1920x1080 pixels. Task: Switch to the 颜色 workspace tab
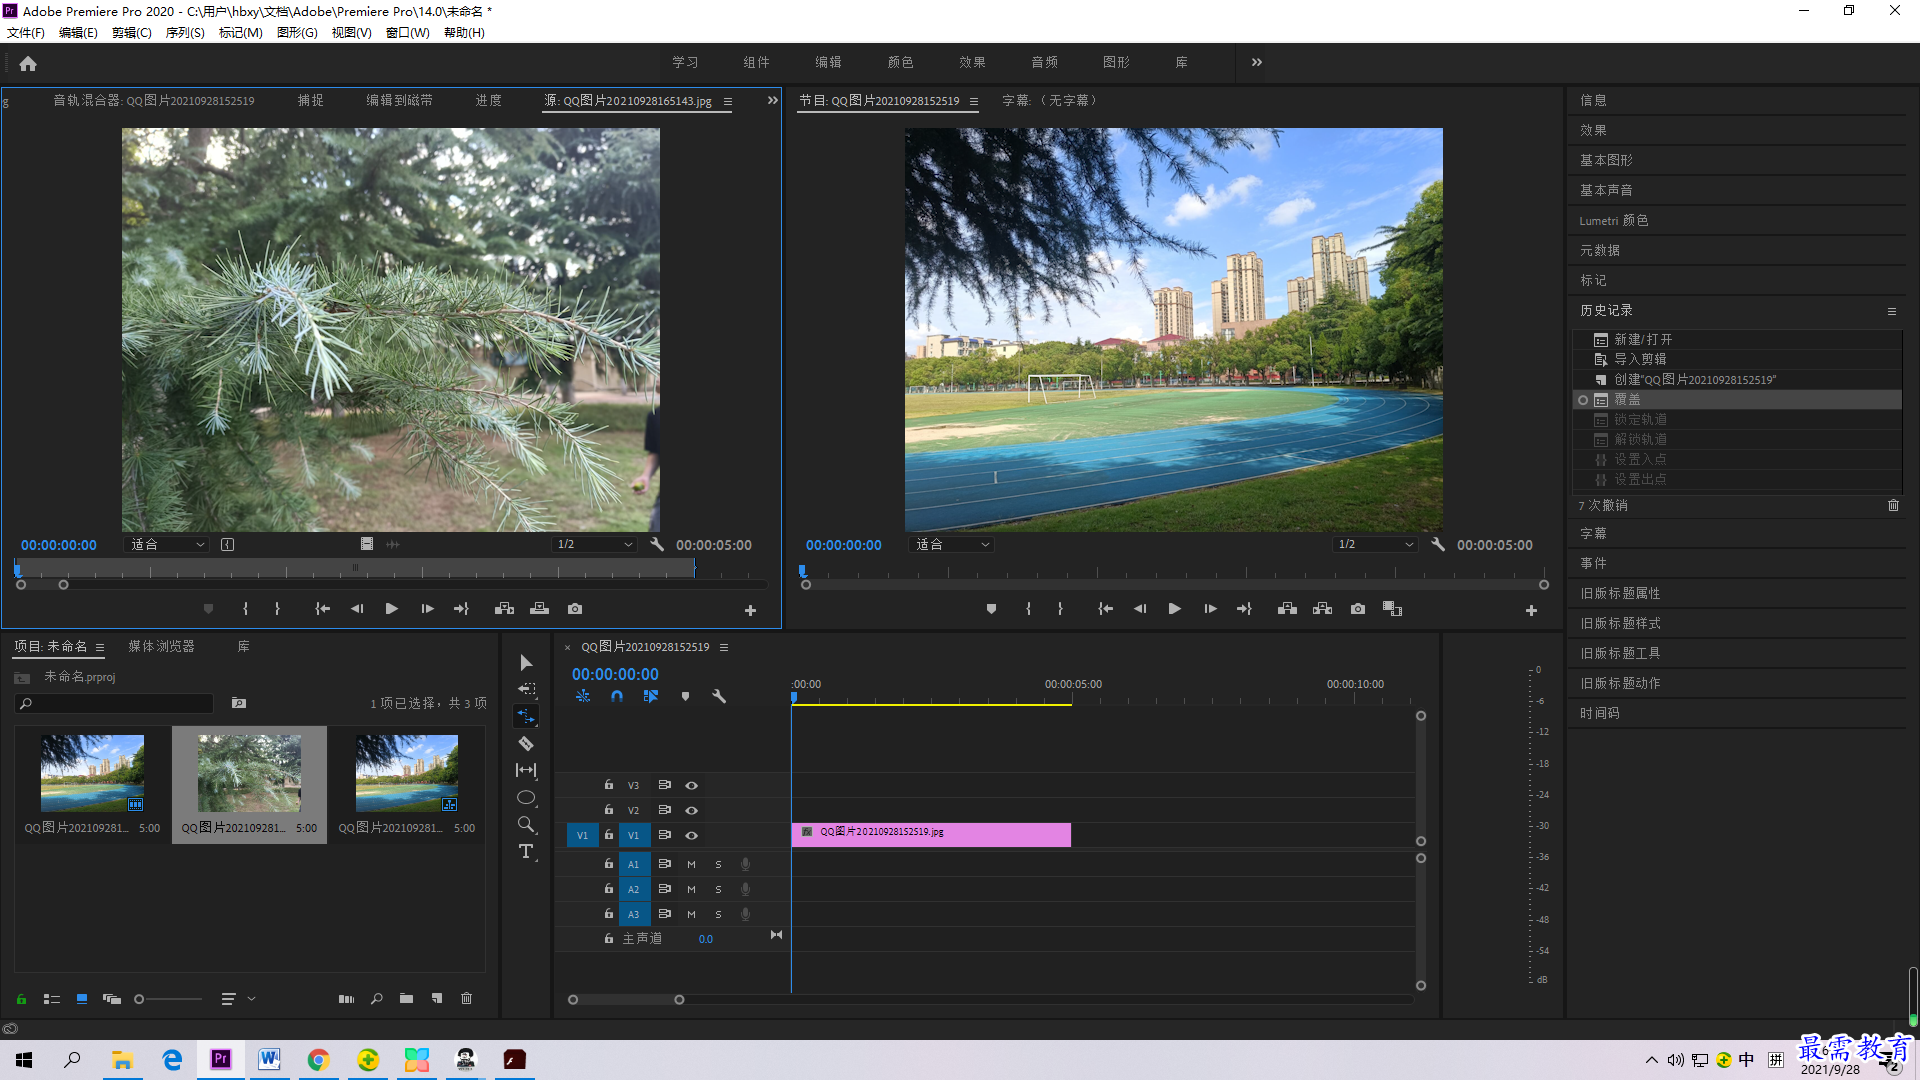901,62
